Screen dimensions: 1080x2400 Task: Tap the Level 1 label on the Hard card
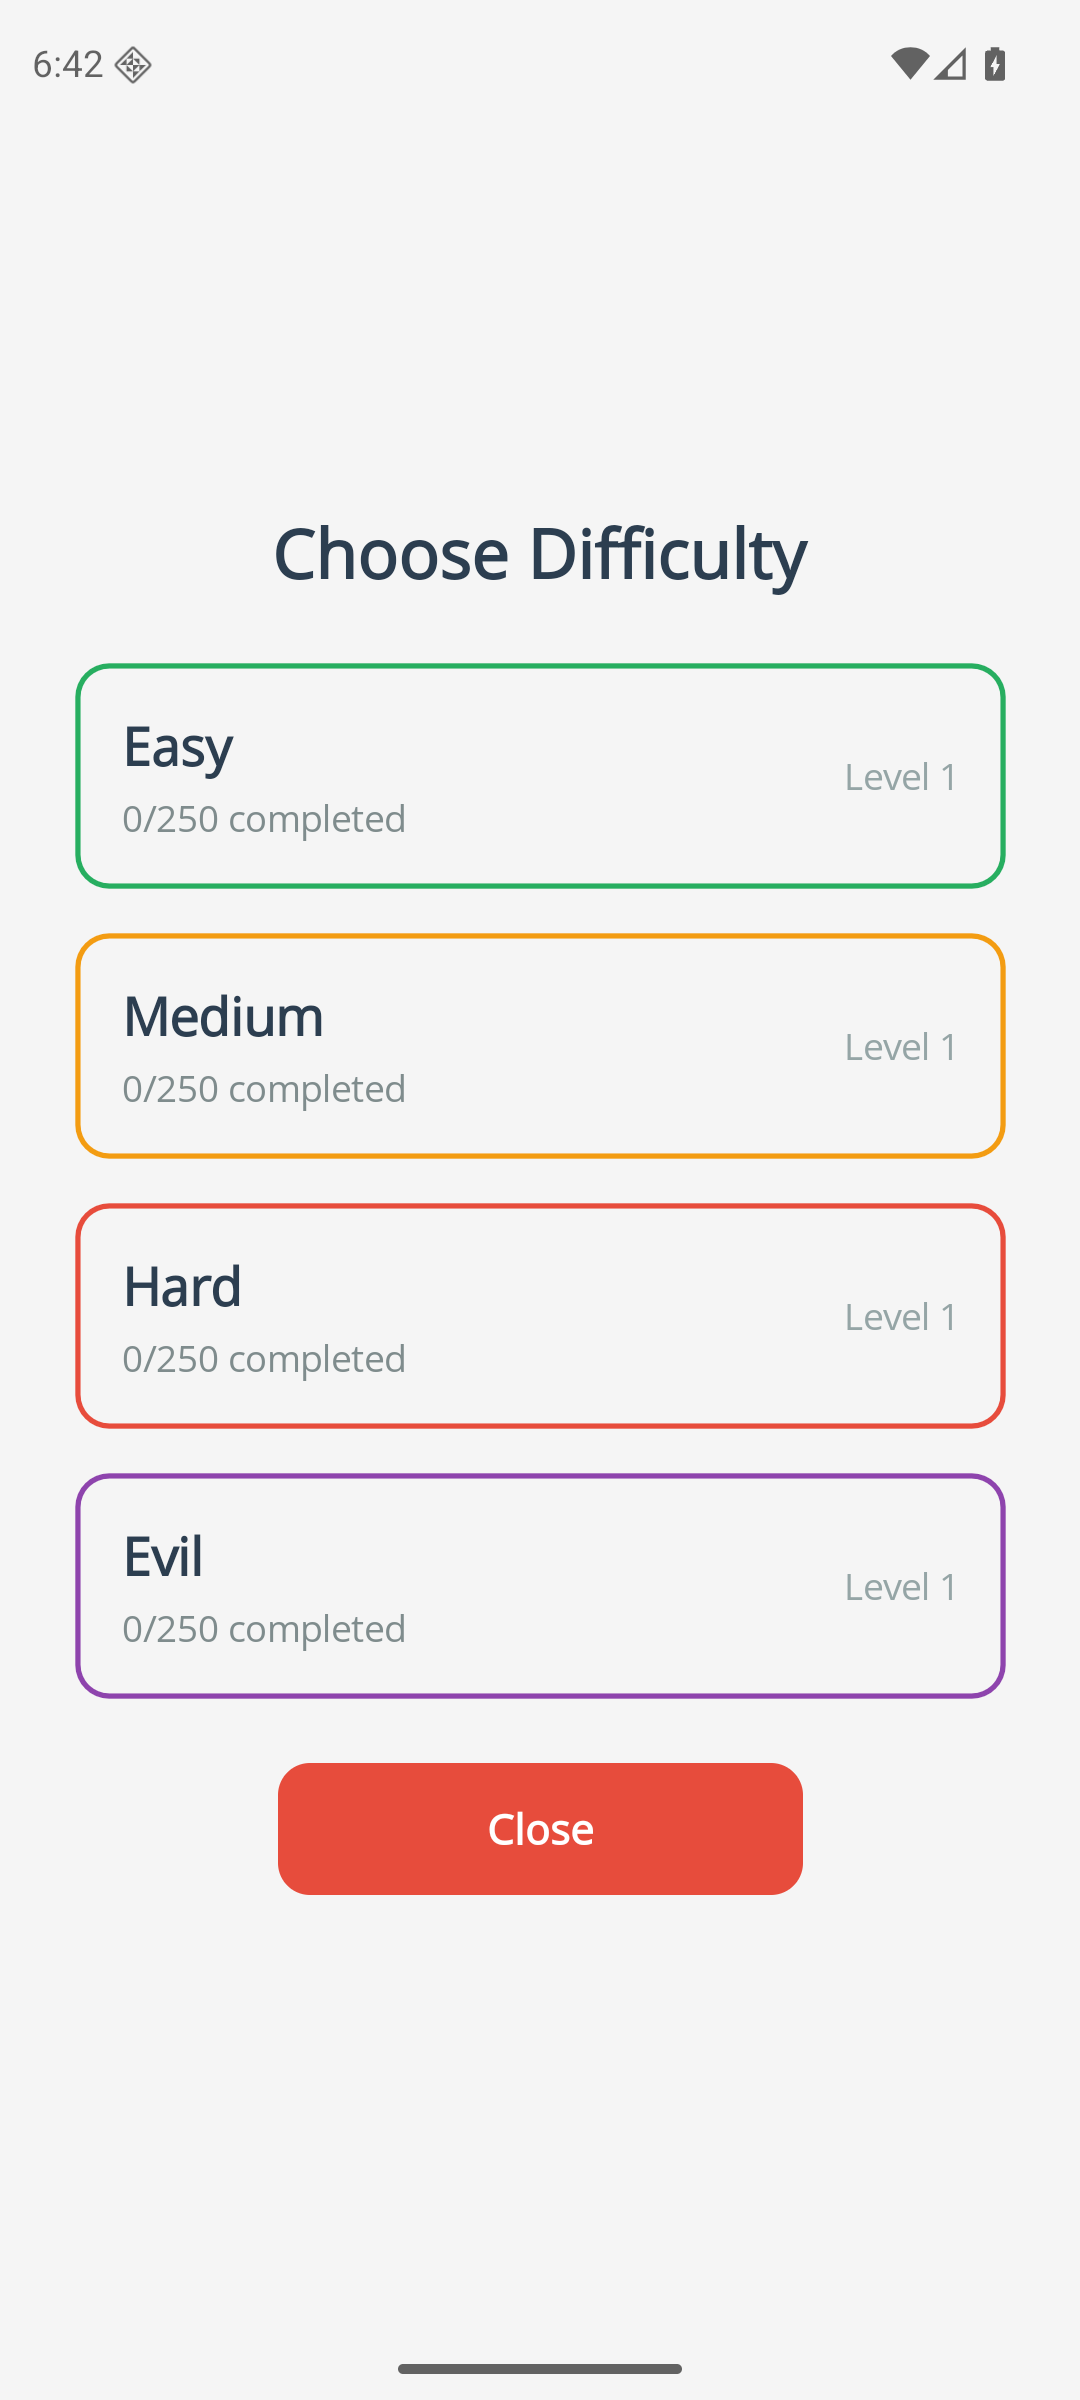(901, 1317)
